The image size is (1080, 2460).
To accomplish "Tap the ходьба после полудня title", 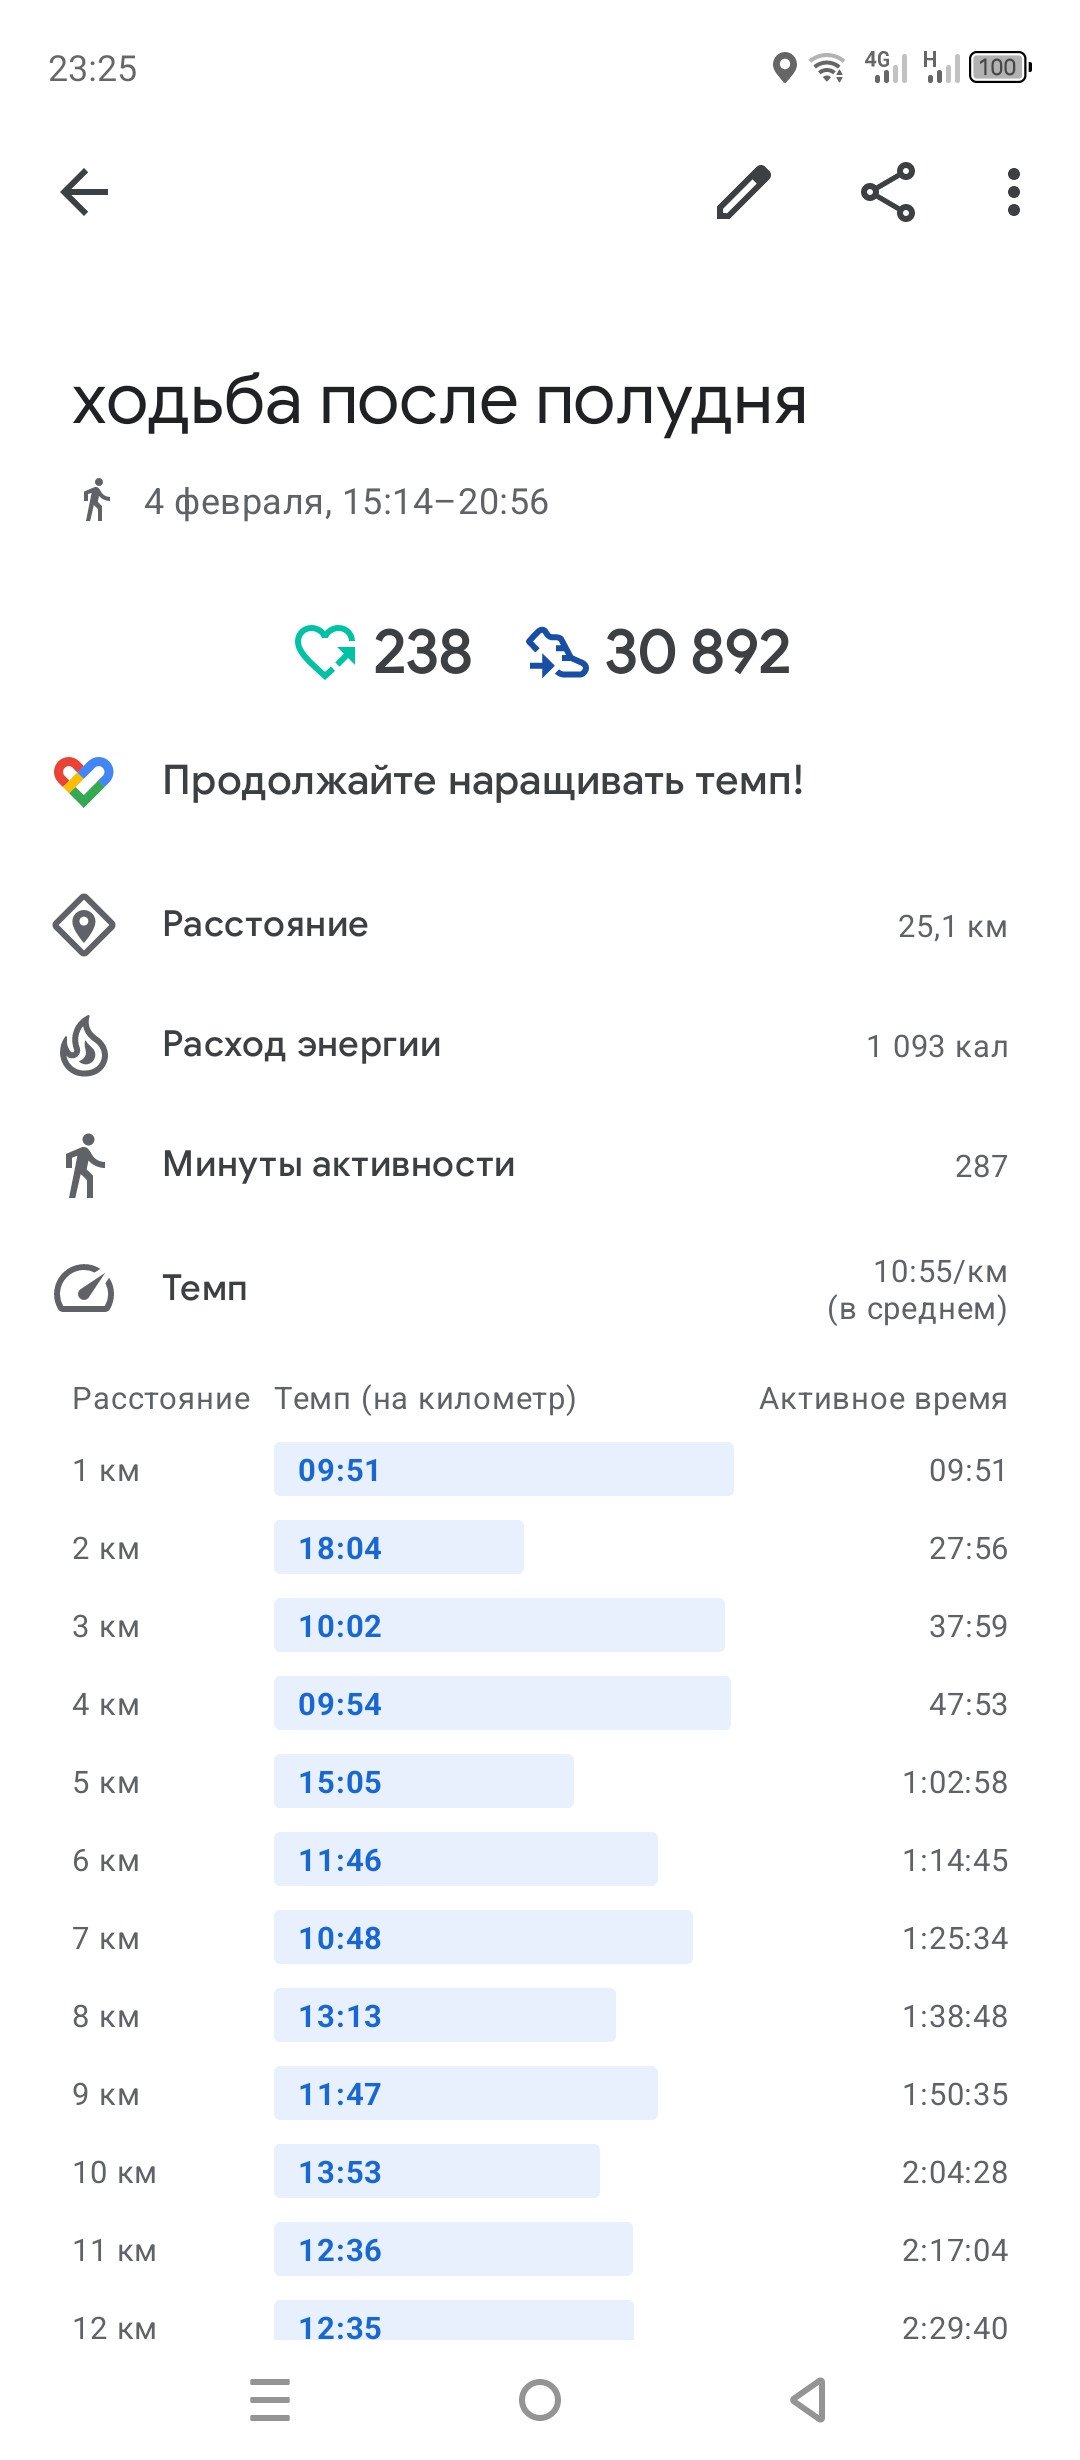I will (440, 402).
